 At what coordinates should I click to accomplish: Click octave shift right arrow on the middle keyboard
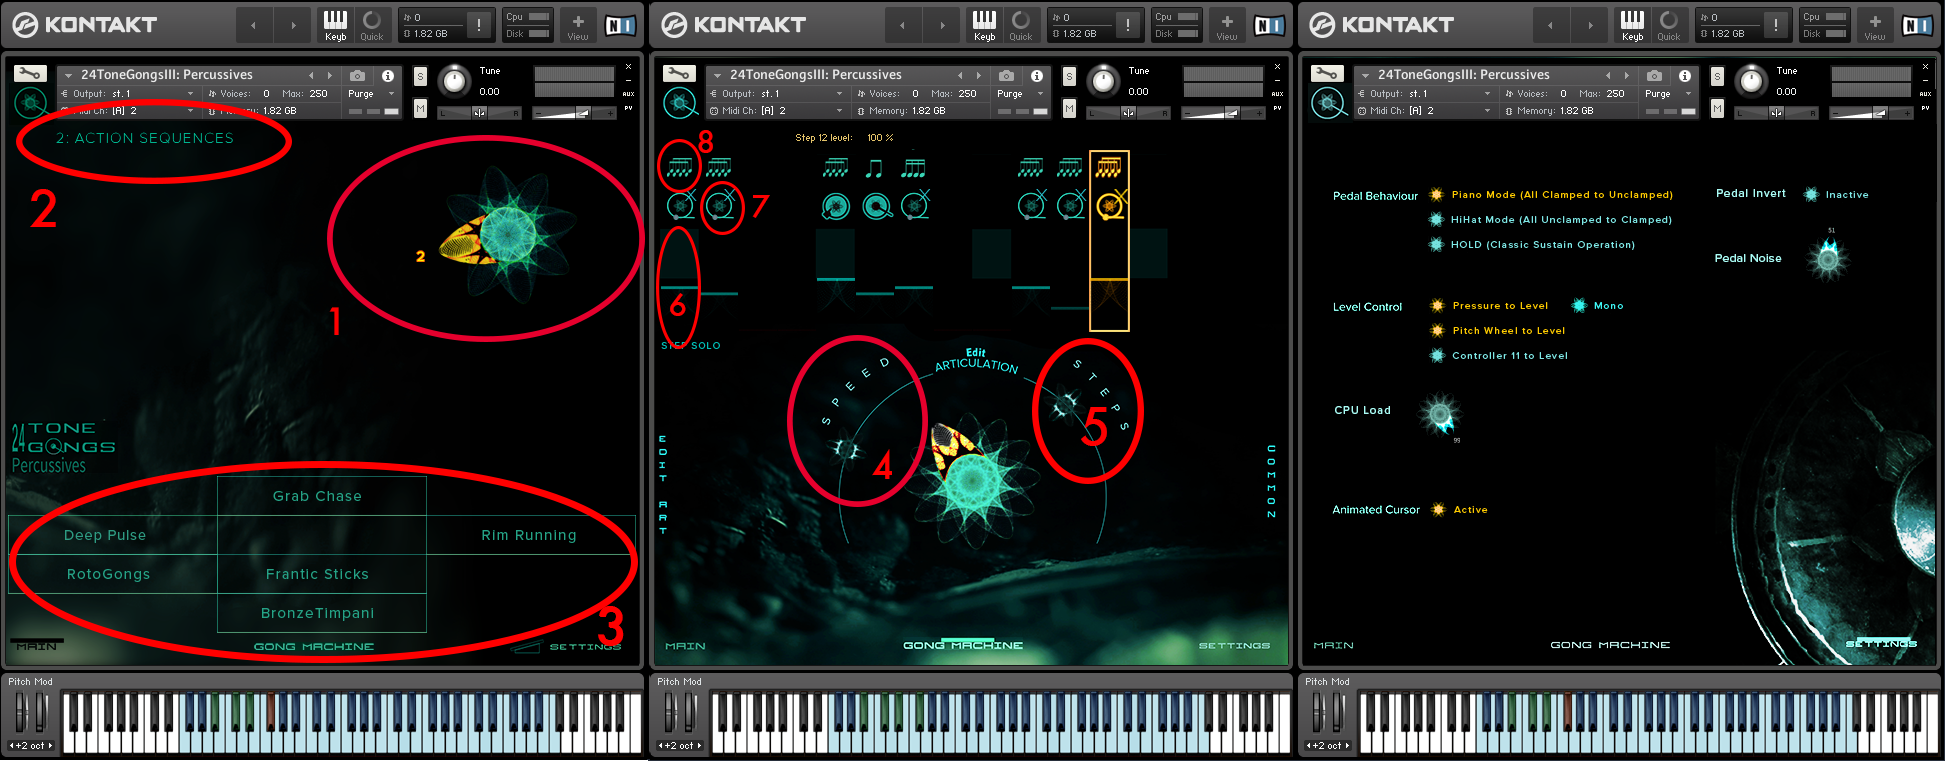(699, 746)
